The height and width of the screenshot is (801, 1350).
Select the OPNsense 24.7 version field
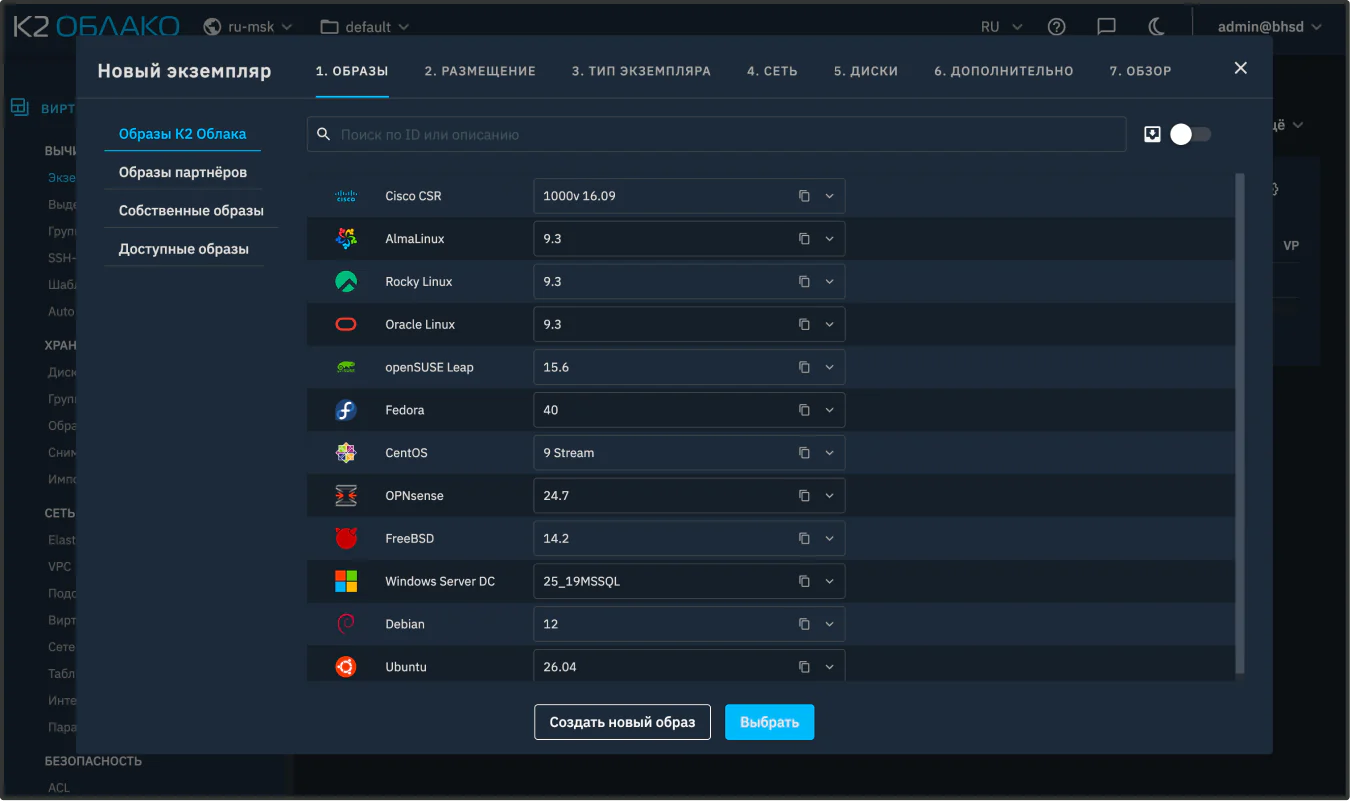[x=689, y=496]
